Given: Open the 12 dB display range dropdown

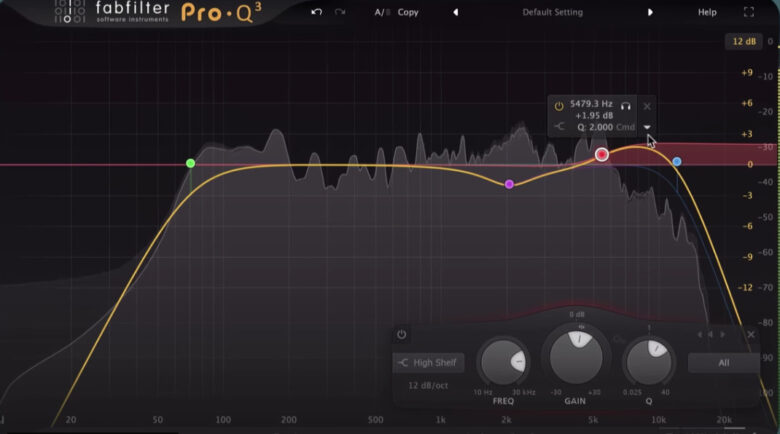Looking at the screenshot, I should tap(744, 41).
